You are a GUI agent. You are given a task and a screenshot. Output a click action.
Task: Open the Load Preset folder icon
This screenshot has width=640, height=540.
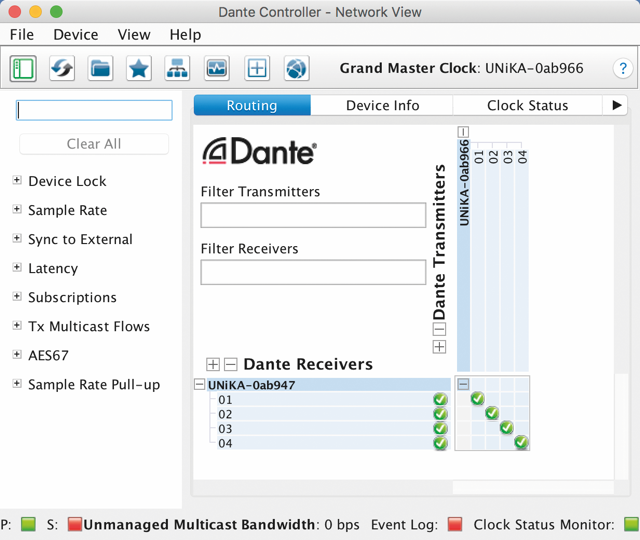pos(100,68)
